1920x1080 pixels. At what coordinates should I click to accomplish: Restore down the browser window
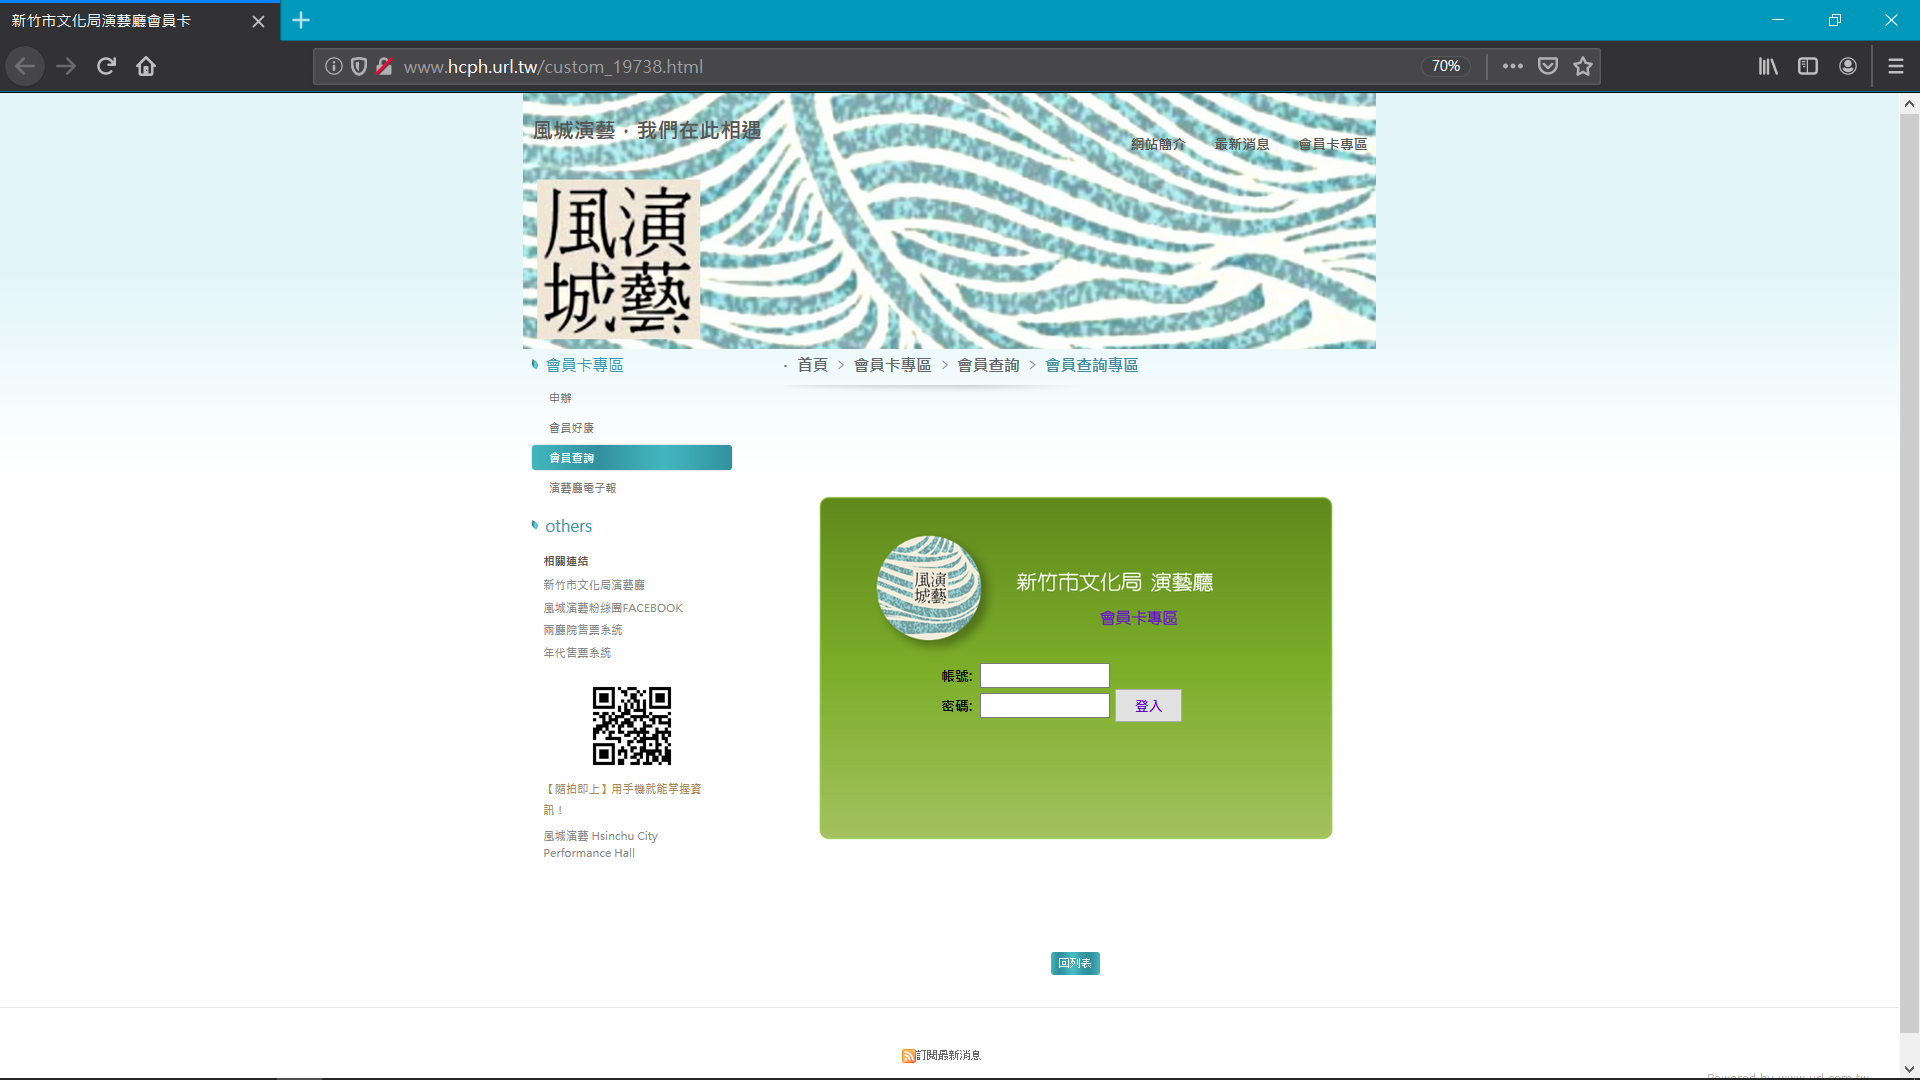1835,20
